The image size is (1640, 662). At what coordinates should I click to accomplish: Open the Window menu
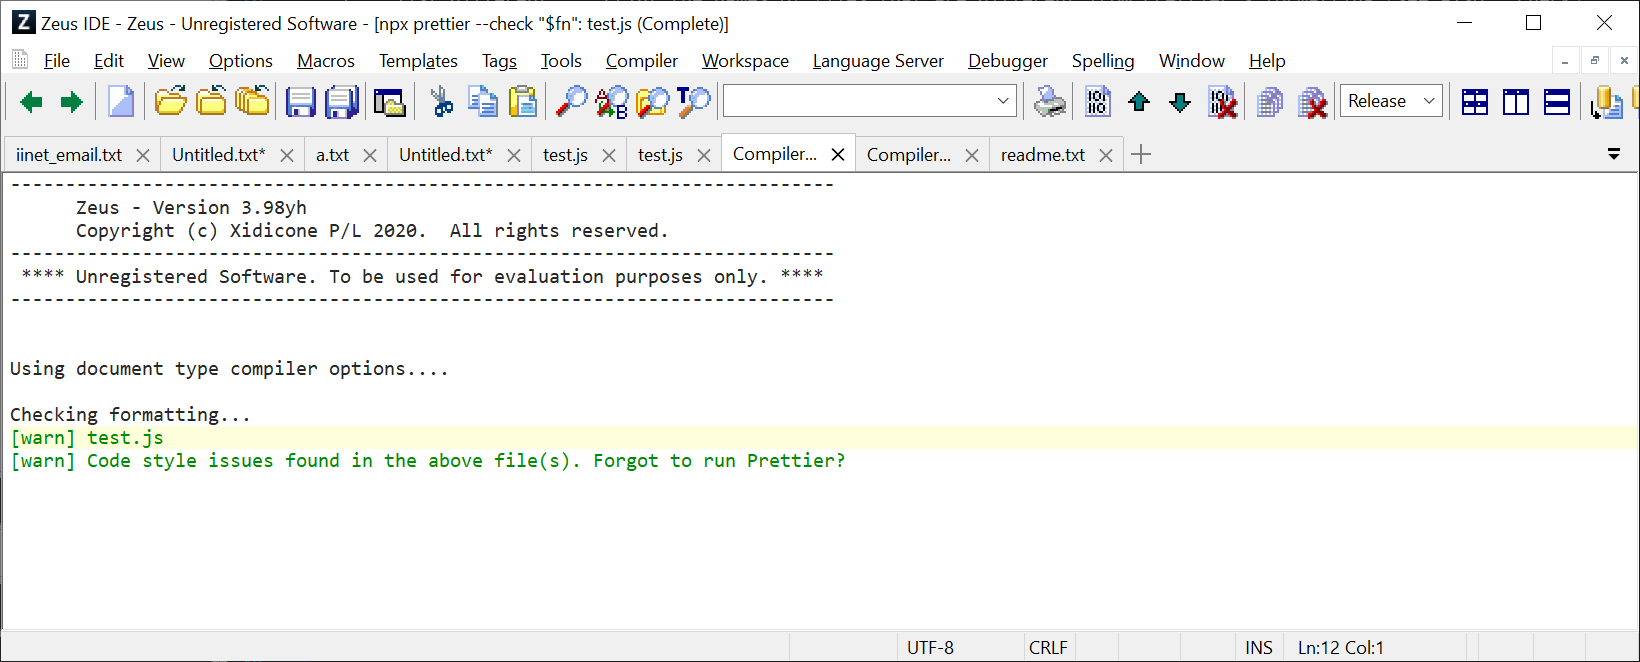click(1192, 61)
